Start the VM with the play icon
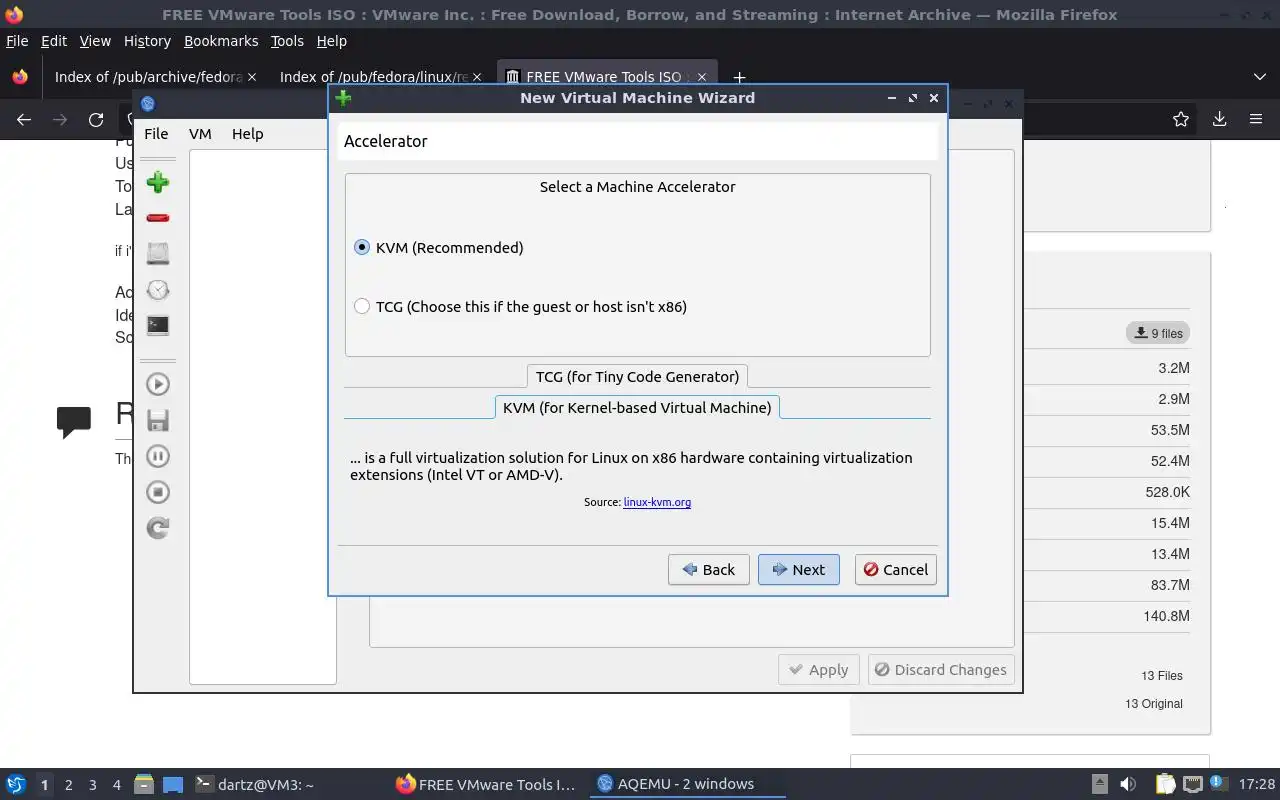1280x800 pixels. (157, 384)
